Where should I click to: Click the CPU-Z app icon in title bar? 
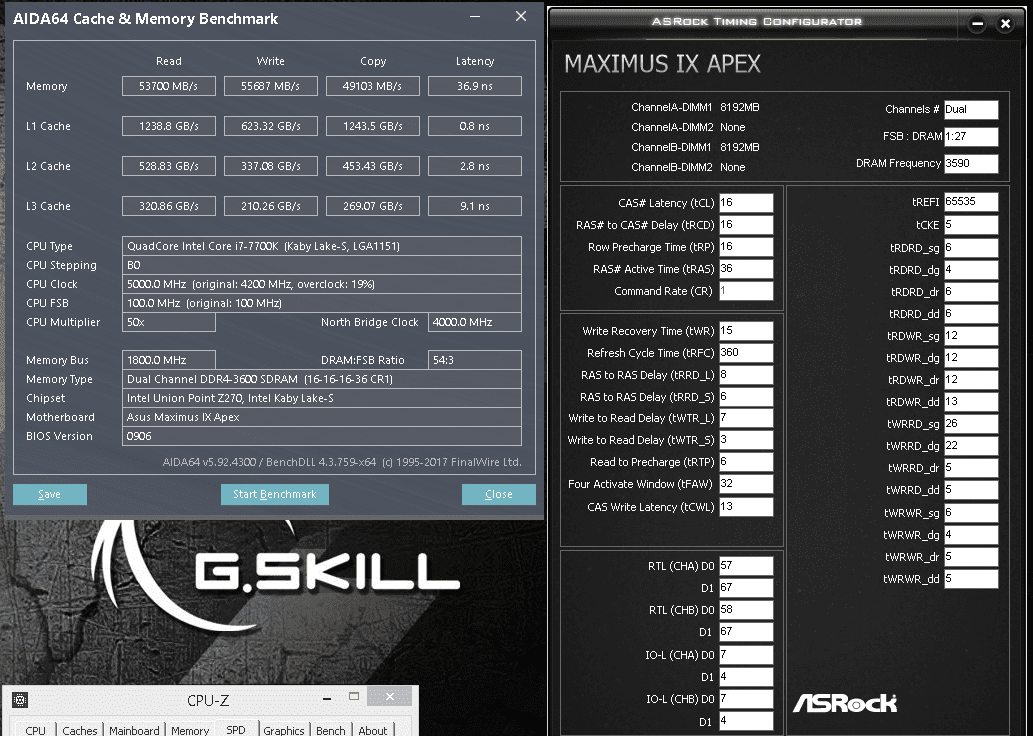pyautogui.click(x=20, y=700)
